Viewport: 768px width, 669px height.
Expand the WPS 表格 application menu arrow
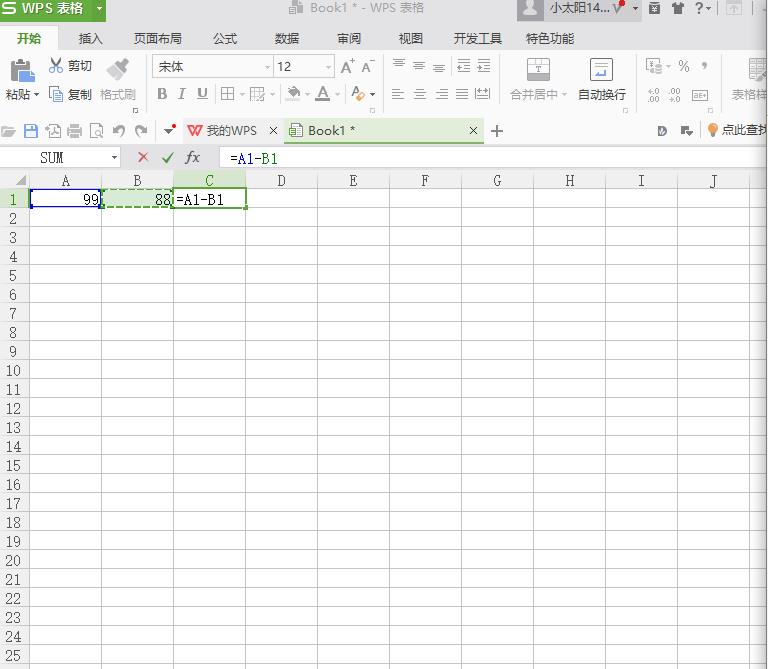(99, 8)
